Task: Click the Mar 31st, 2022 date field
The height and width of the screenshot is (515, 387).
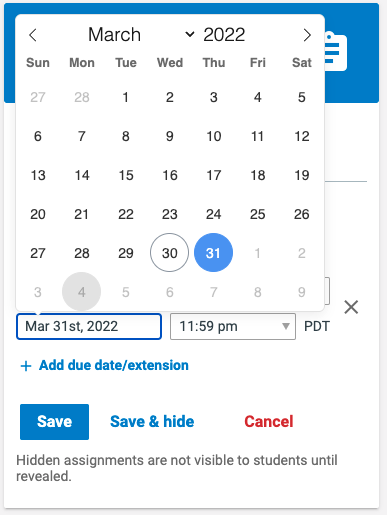Action: pos(89,326)
